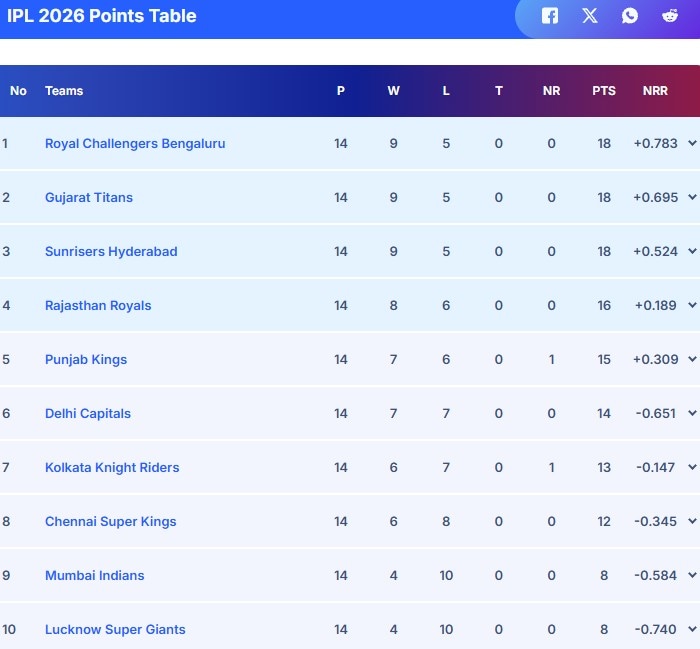
Task: Open Royal Challengers Bengaluru team link
Action: click(135, 144)
